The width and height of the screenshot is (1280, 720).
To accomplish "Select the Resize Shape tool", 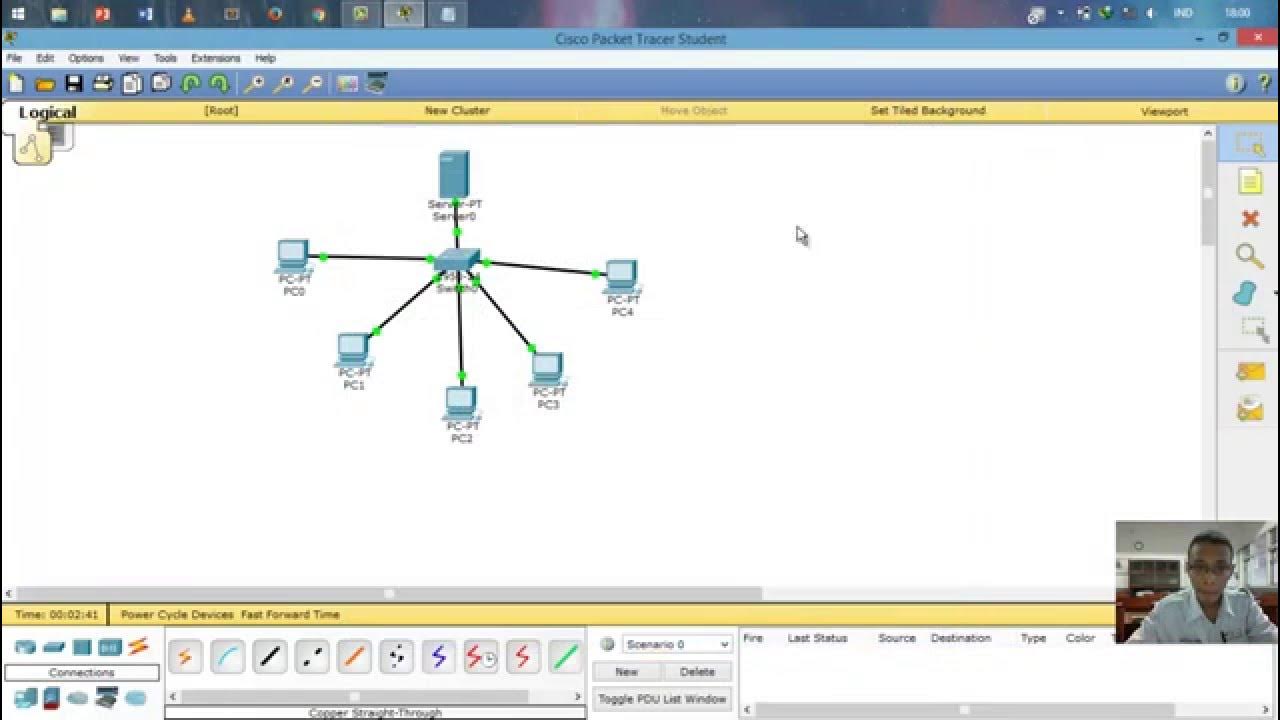I will click(x=1253, y=329).
